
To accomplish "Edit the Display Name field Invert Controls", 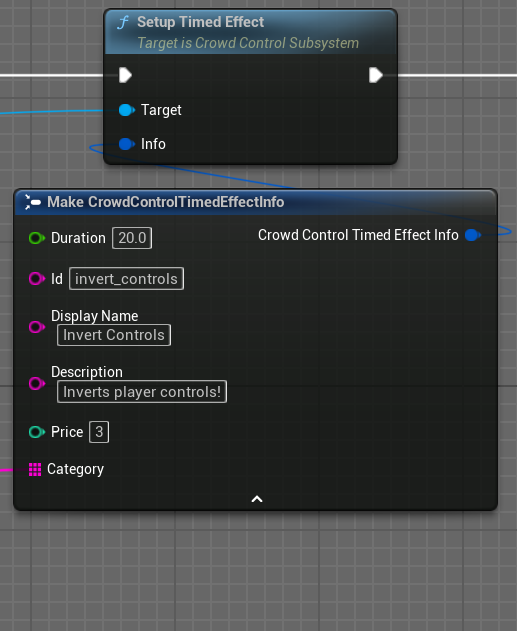I will tap(114, 335).
